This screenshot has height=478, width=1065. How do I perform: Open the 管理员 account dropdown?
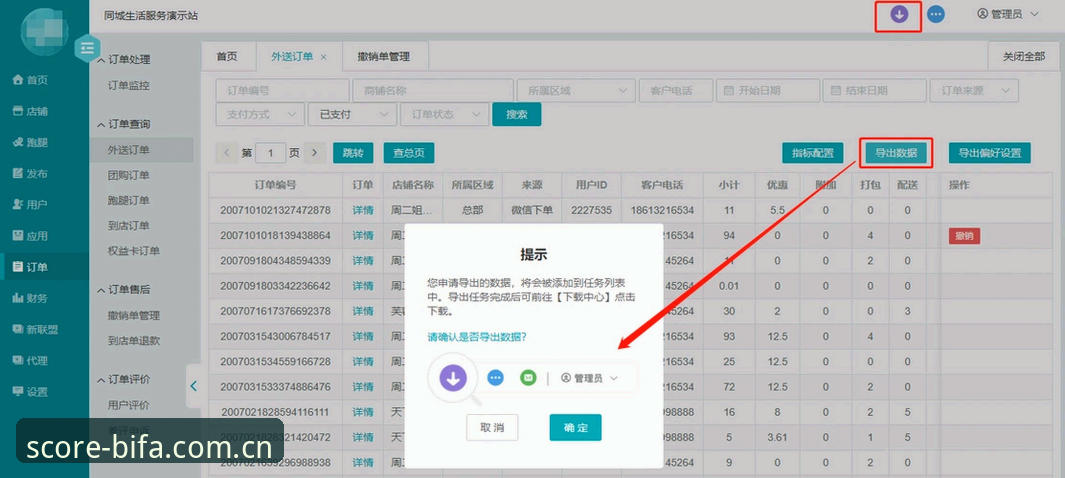click(1007, 14)
